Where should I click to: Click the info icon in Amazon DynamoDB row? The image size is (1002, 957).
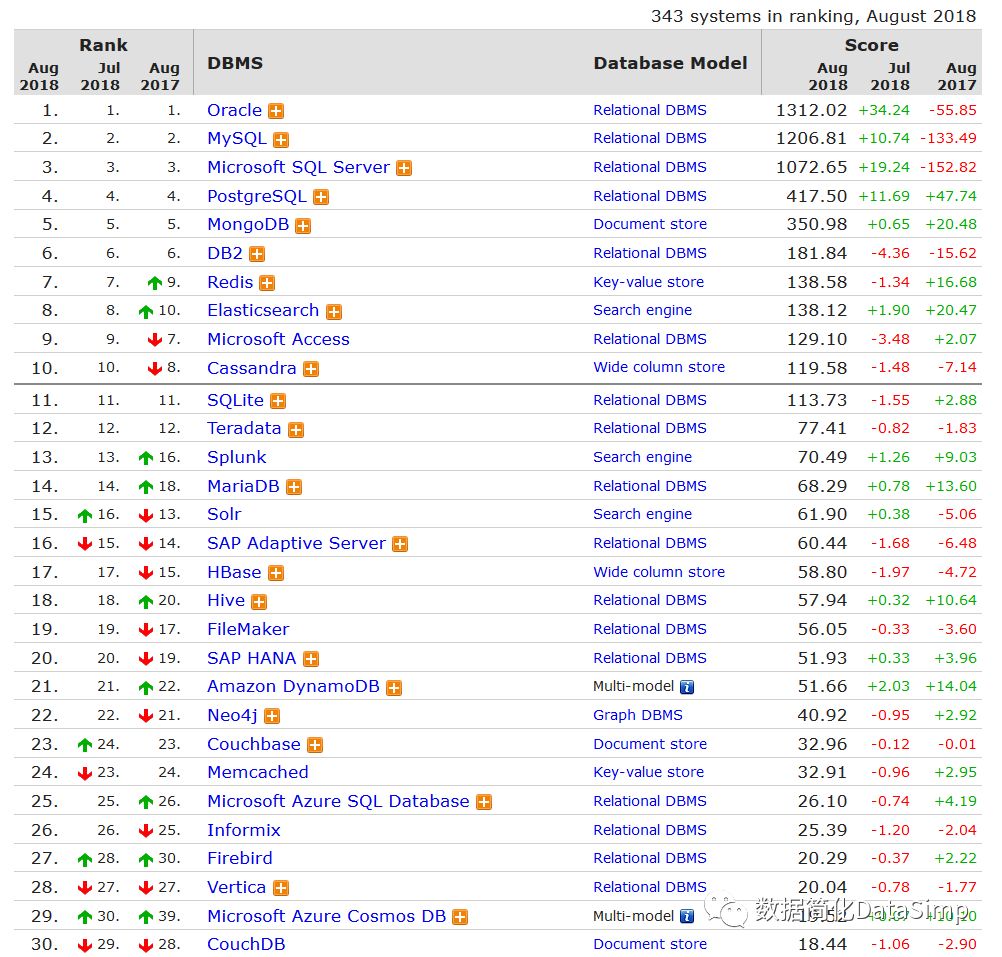click(686, 687)
